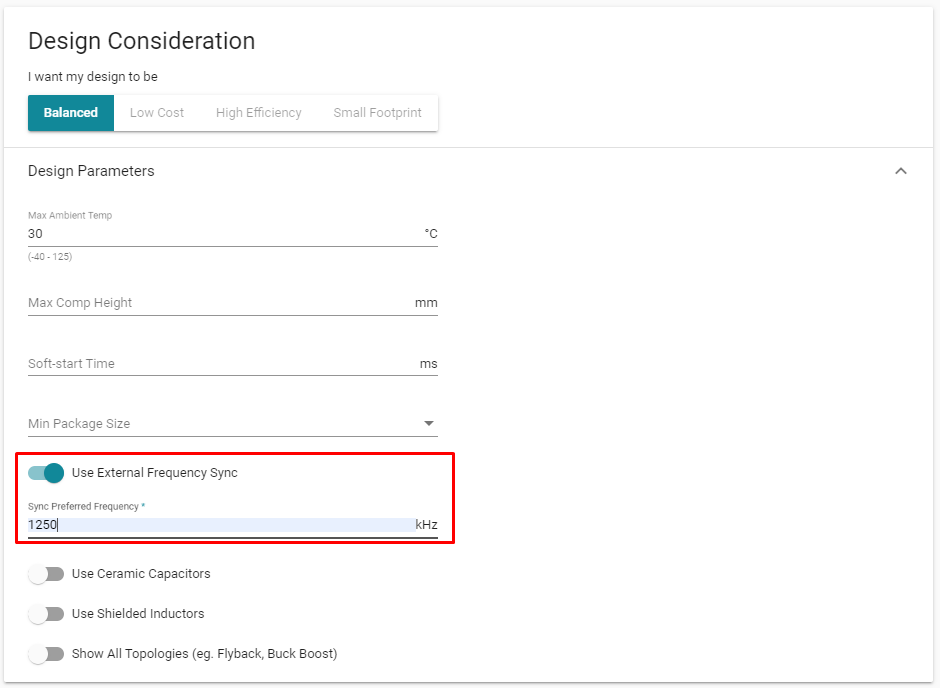Click the Use External Frequency Sync label
The height and width of the screenshot is (688, 940).
[155, 473]
